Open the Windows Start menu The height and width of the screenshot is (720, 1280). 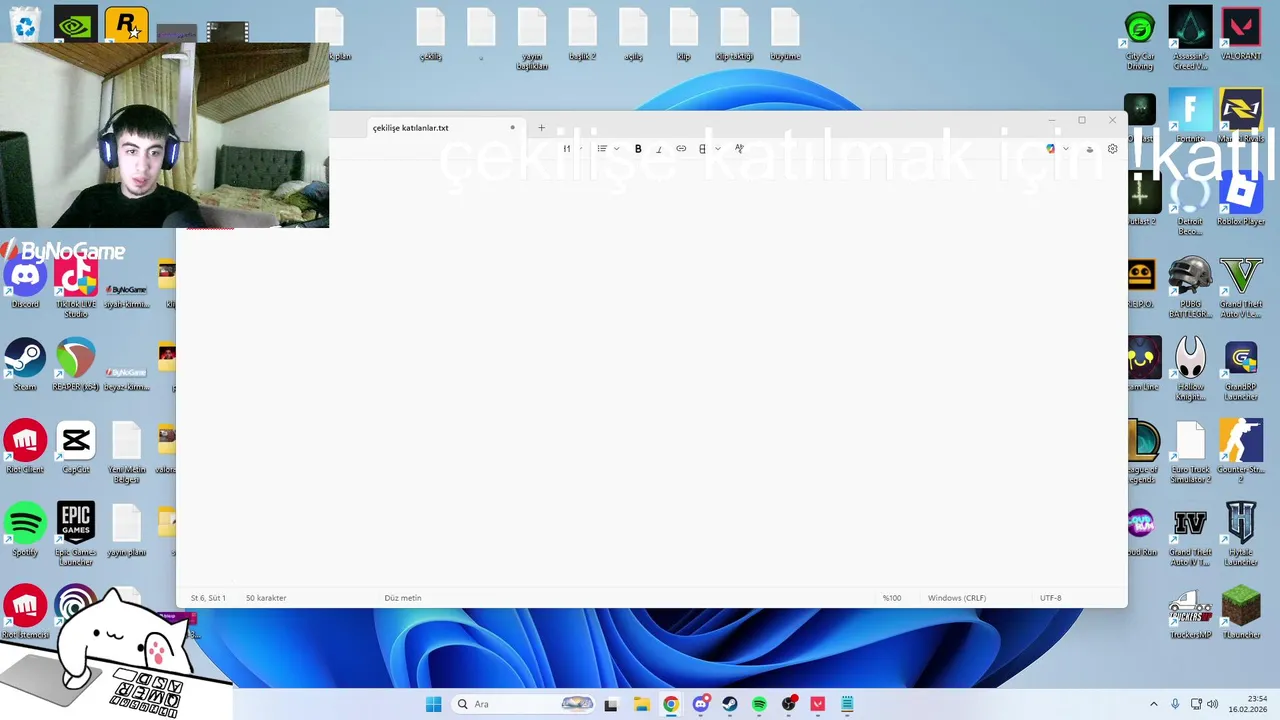(x=433, y=704)
